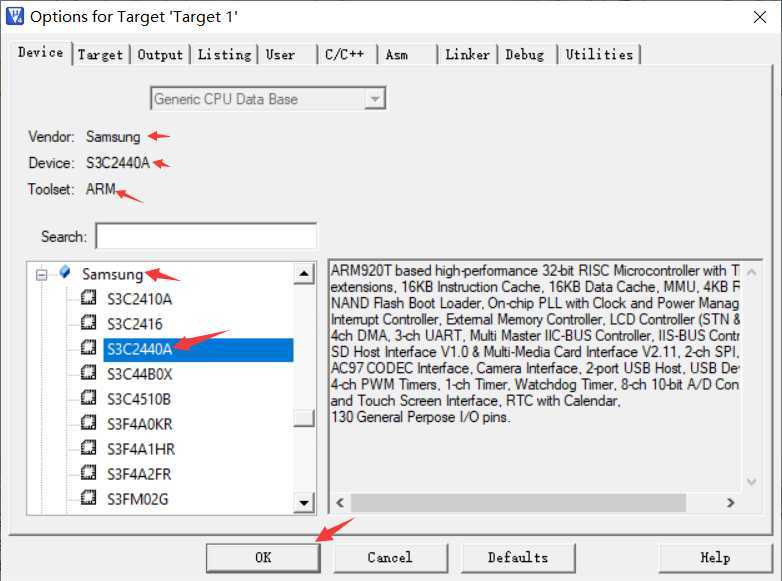The width and height of the screenshot is (782, 581).
Task: Click the 'ARM920T based high-performance' description line
Action: 535,270
